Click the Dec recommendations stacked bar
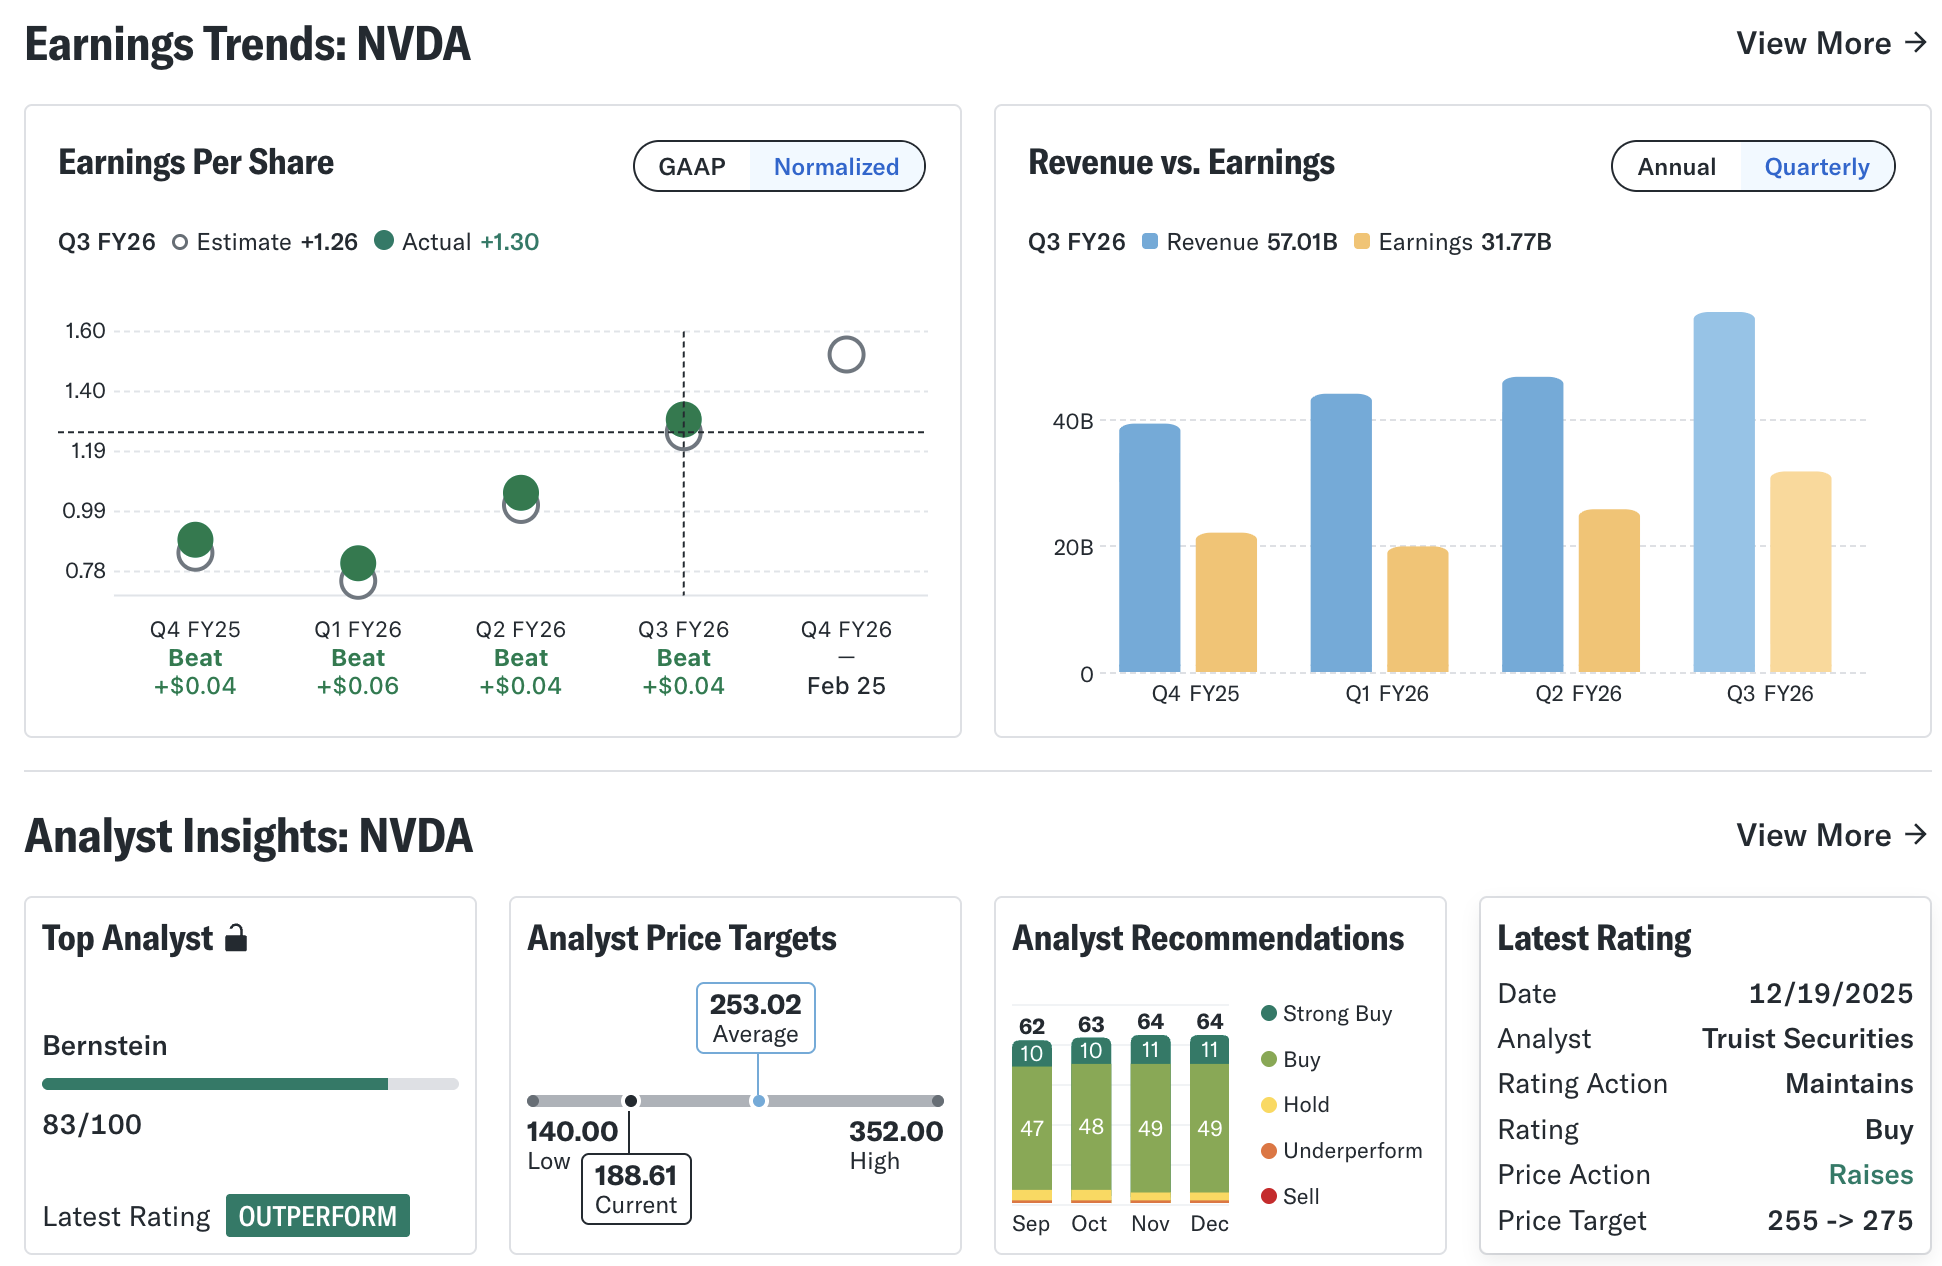Image resolution: width=1942 pixels, height=1266 pixels. 1209,1120
